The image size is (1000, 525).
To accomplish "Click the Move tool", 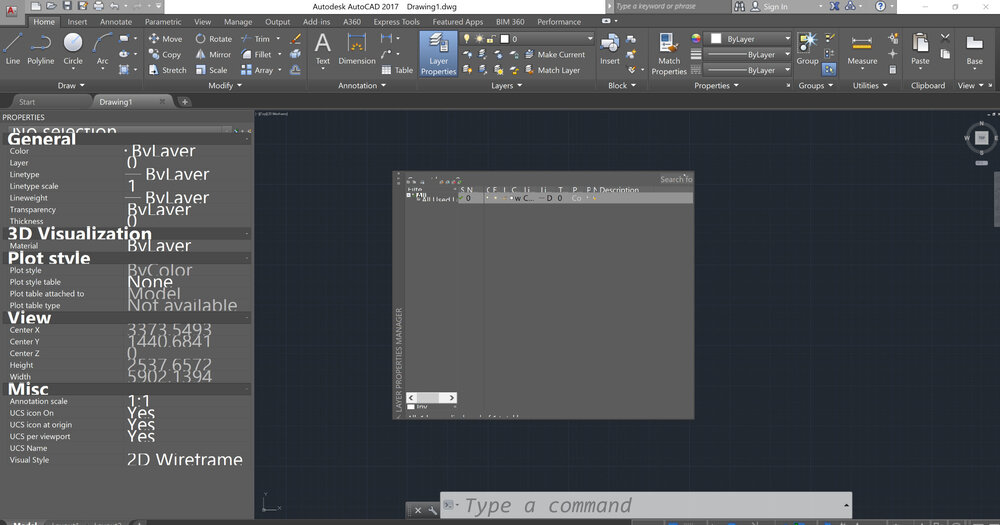I will coord(165,39).
